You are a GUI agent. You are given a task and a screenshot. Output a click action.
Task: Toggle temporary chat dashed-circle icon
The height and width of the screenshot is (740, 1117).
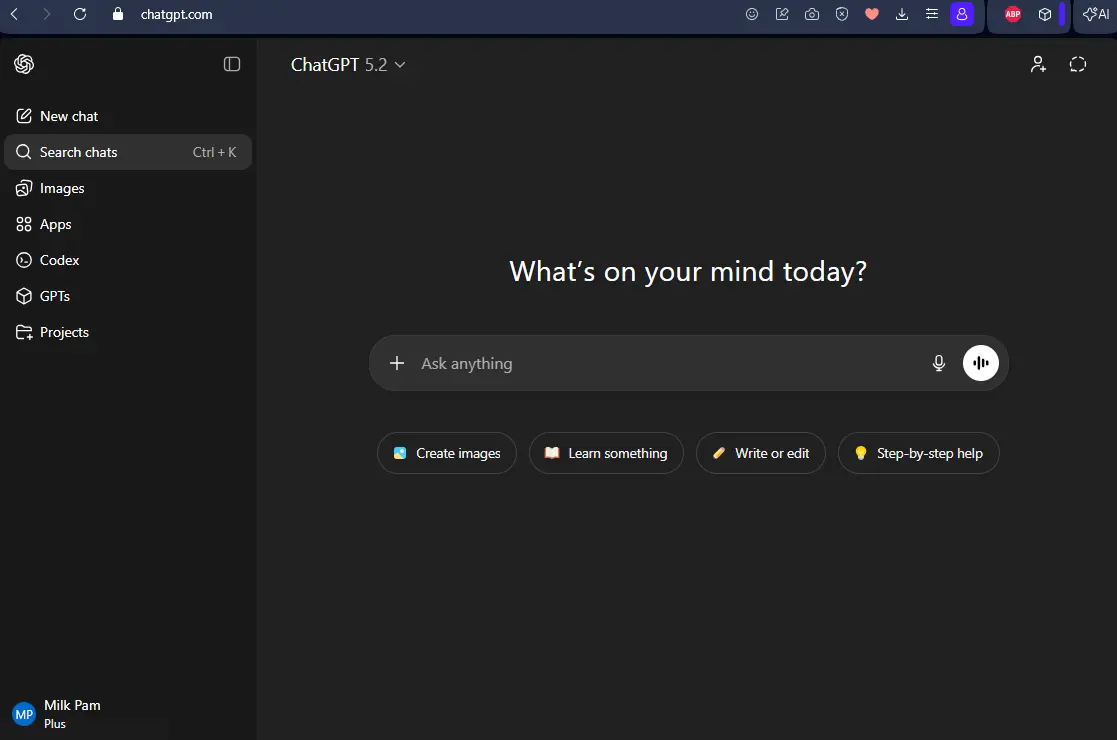tap(1078, 64)
